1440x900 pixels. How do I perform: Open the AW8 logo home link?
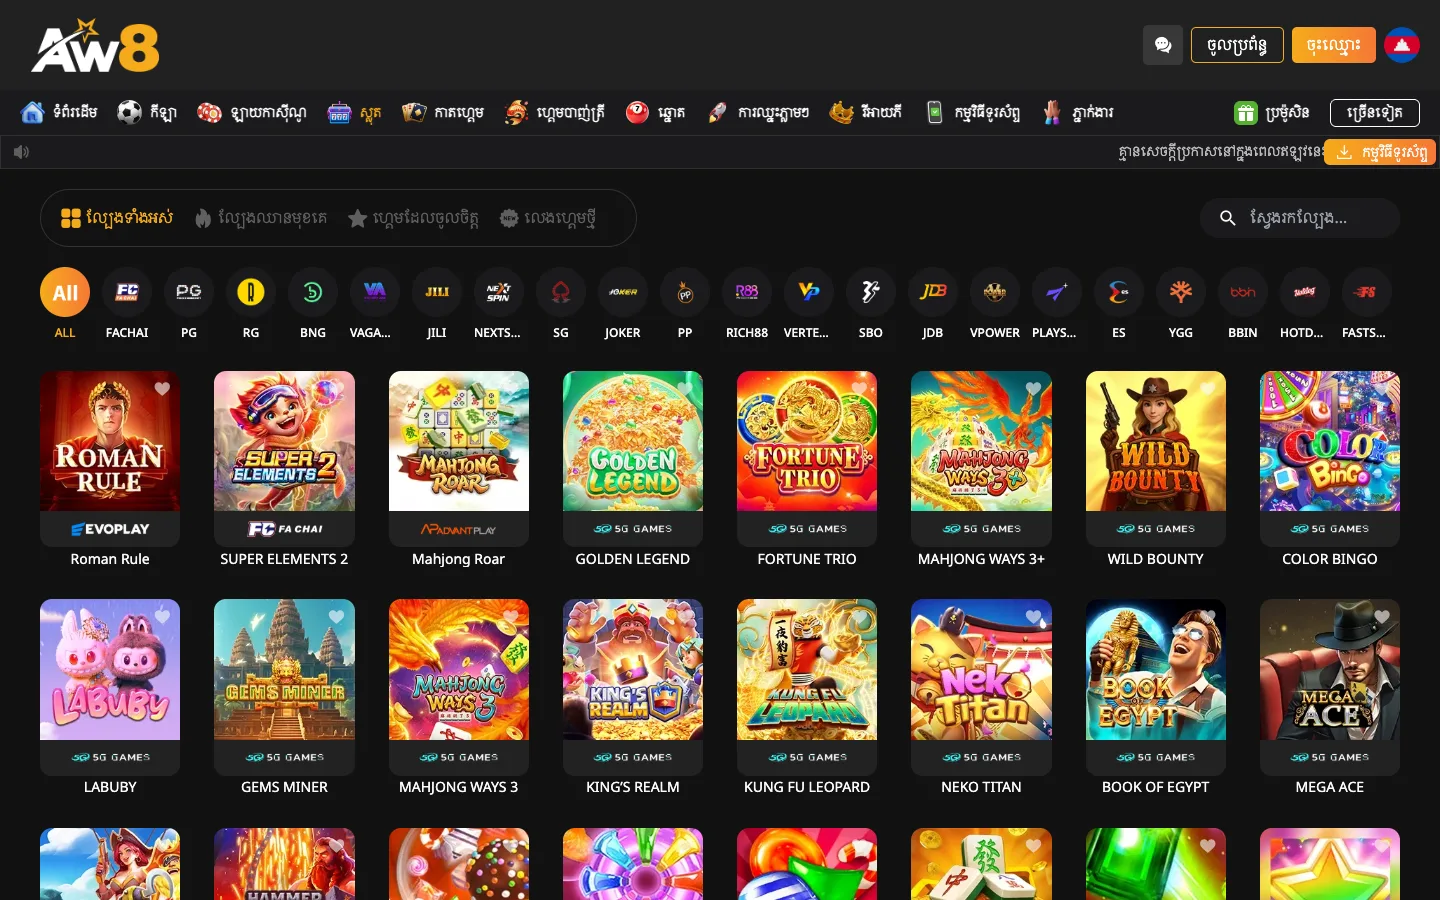pos(96,46)
